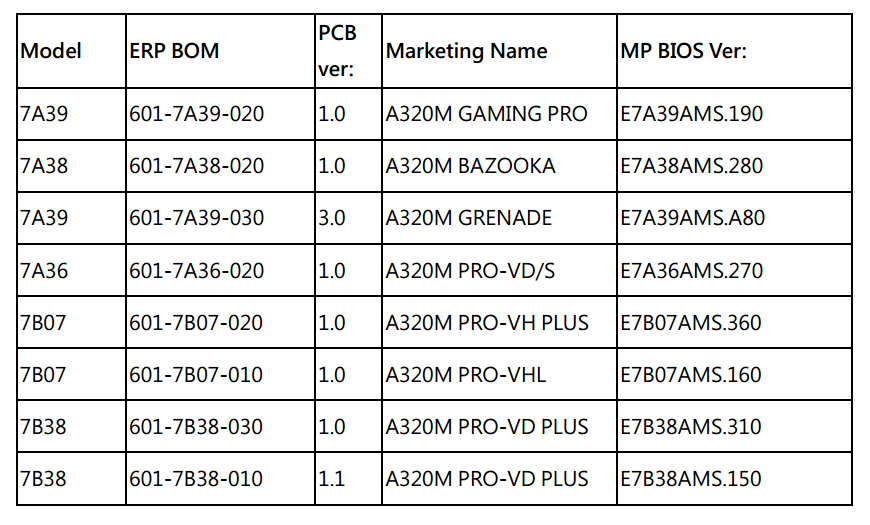Click BIOS version E7A39AMS.190

691,114
